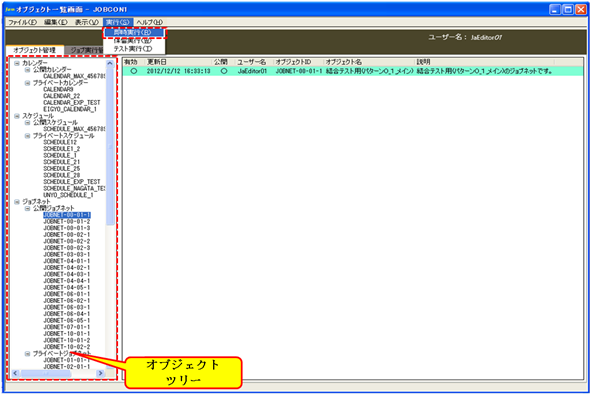Select CALENDAR9 in the tree

(x=58, y=89)
